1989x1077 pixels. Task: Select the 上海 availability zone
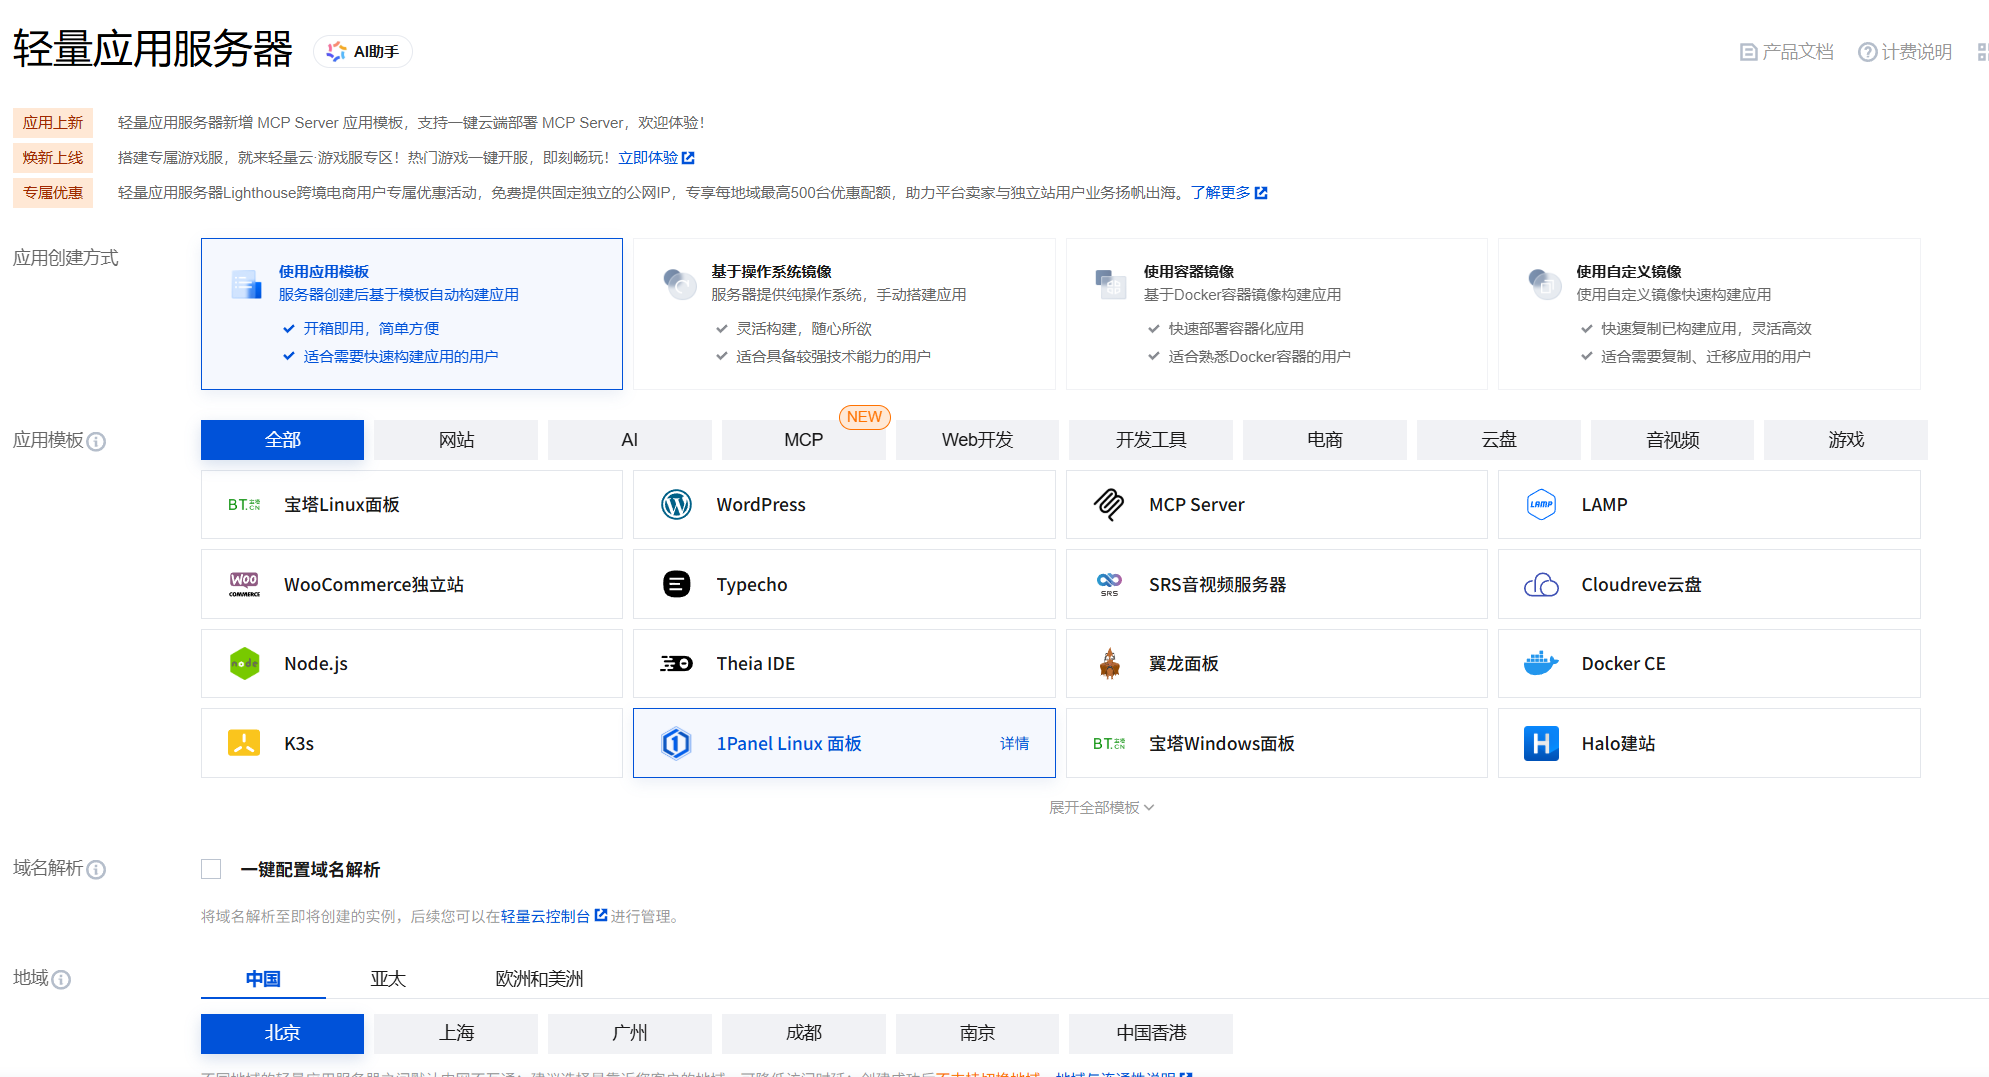(455, 1033)
